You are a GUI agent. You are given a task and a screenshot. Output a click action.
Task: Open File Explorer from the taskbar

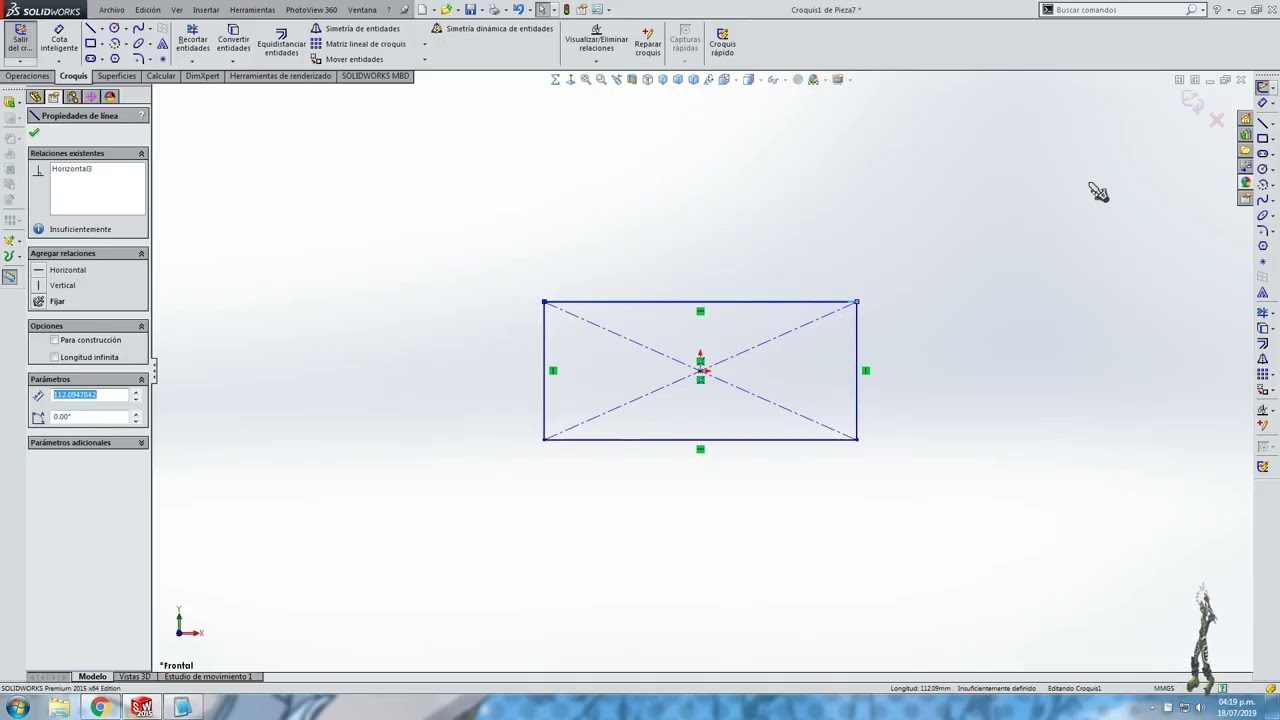pos(59,708)
